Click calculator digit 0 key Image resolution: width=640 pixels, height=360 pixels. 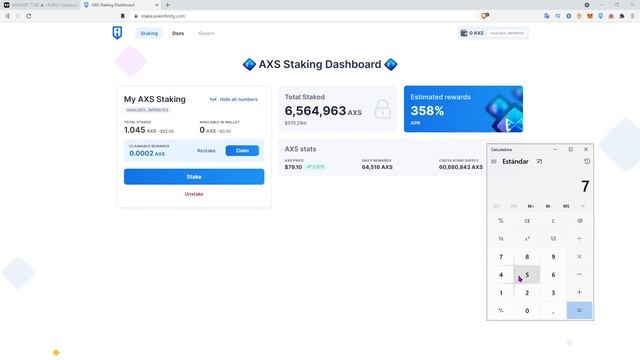pyautogui.click(x=527, y=311)
